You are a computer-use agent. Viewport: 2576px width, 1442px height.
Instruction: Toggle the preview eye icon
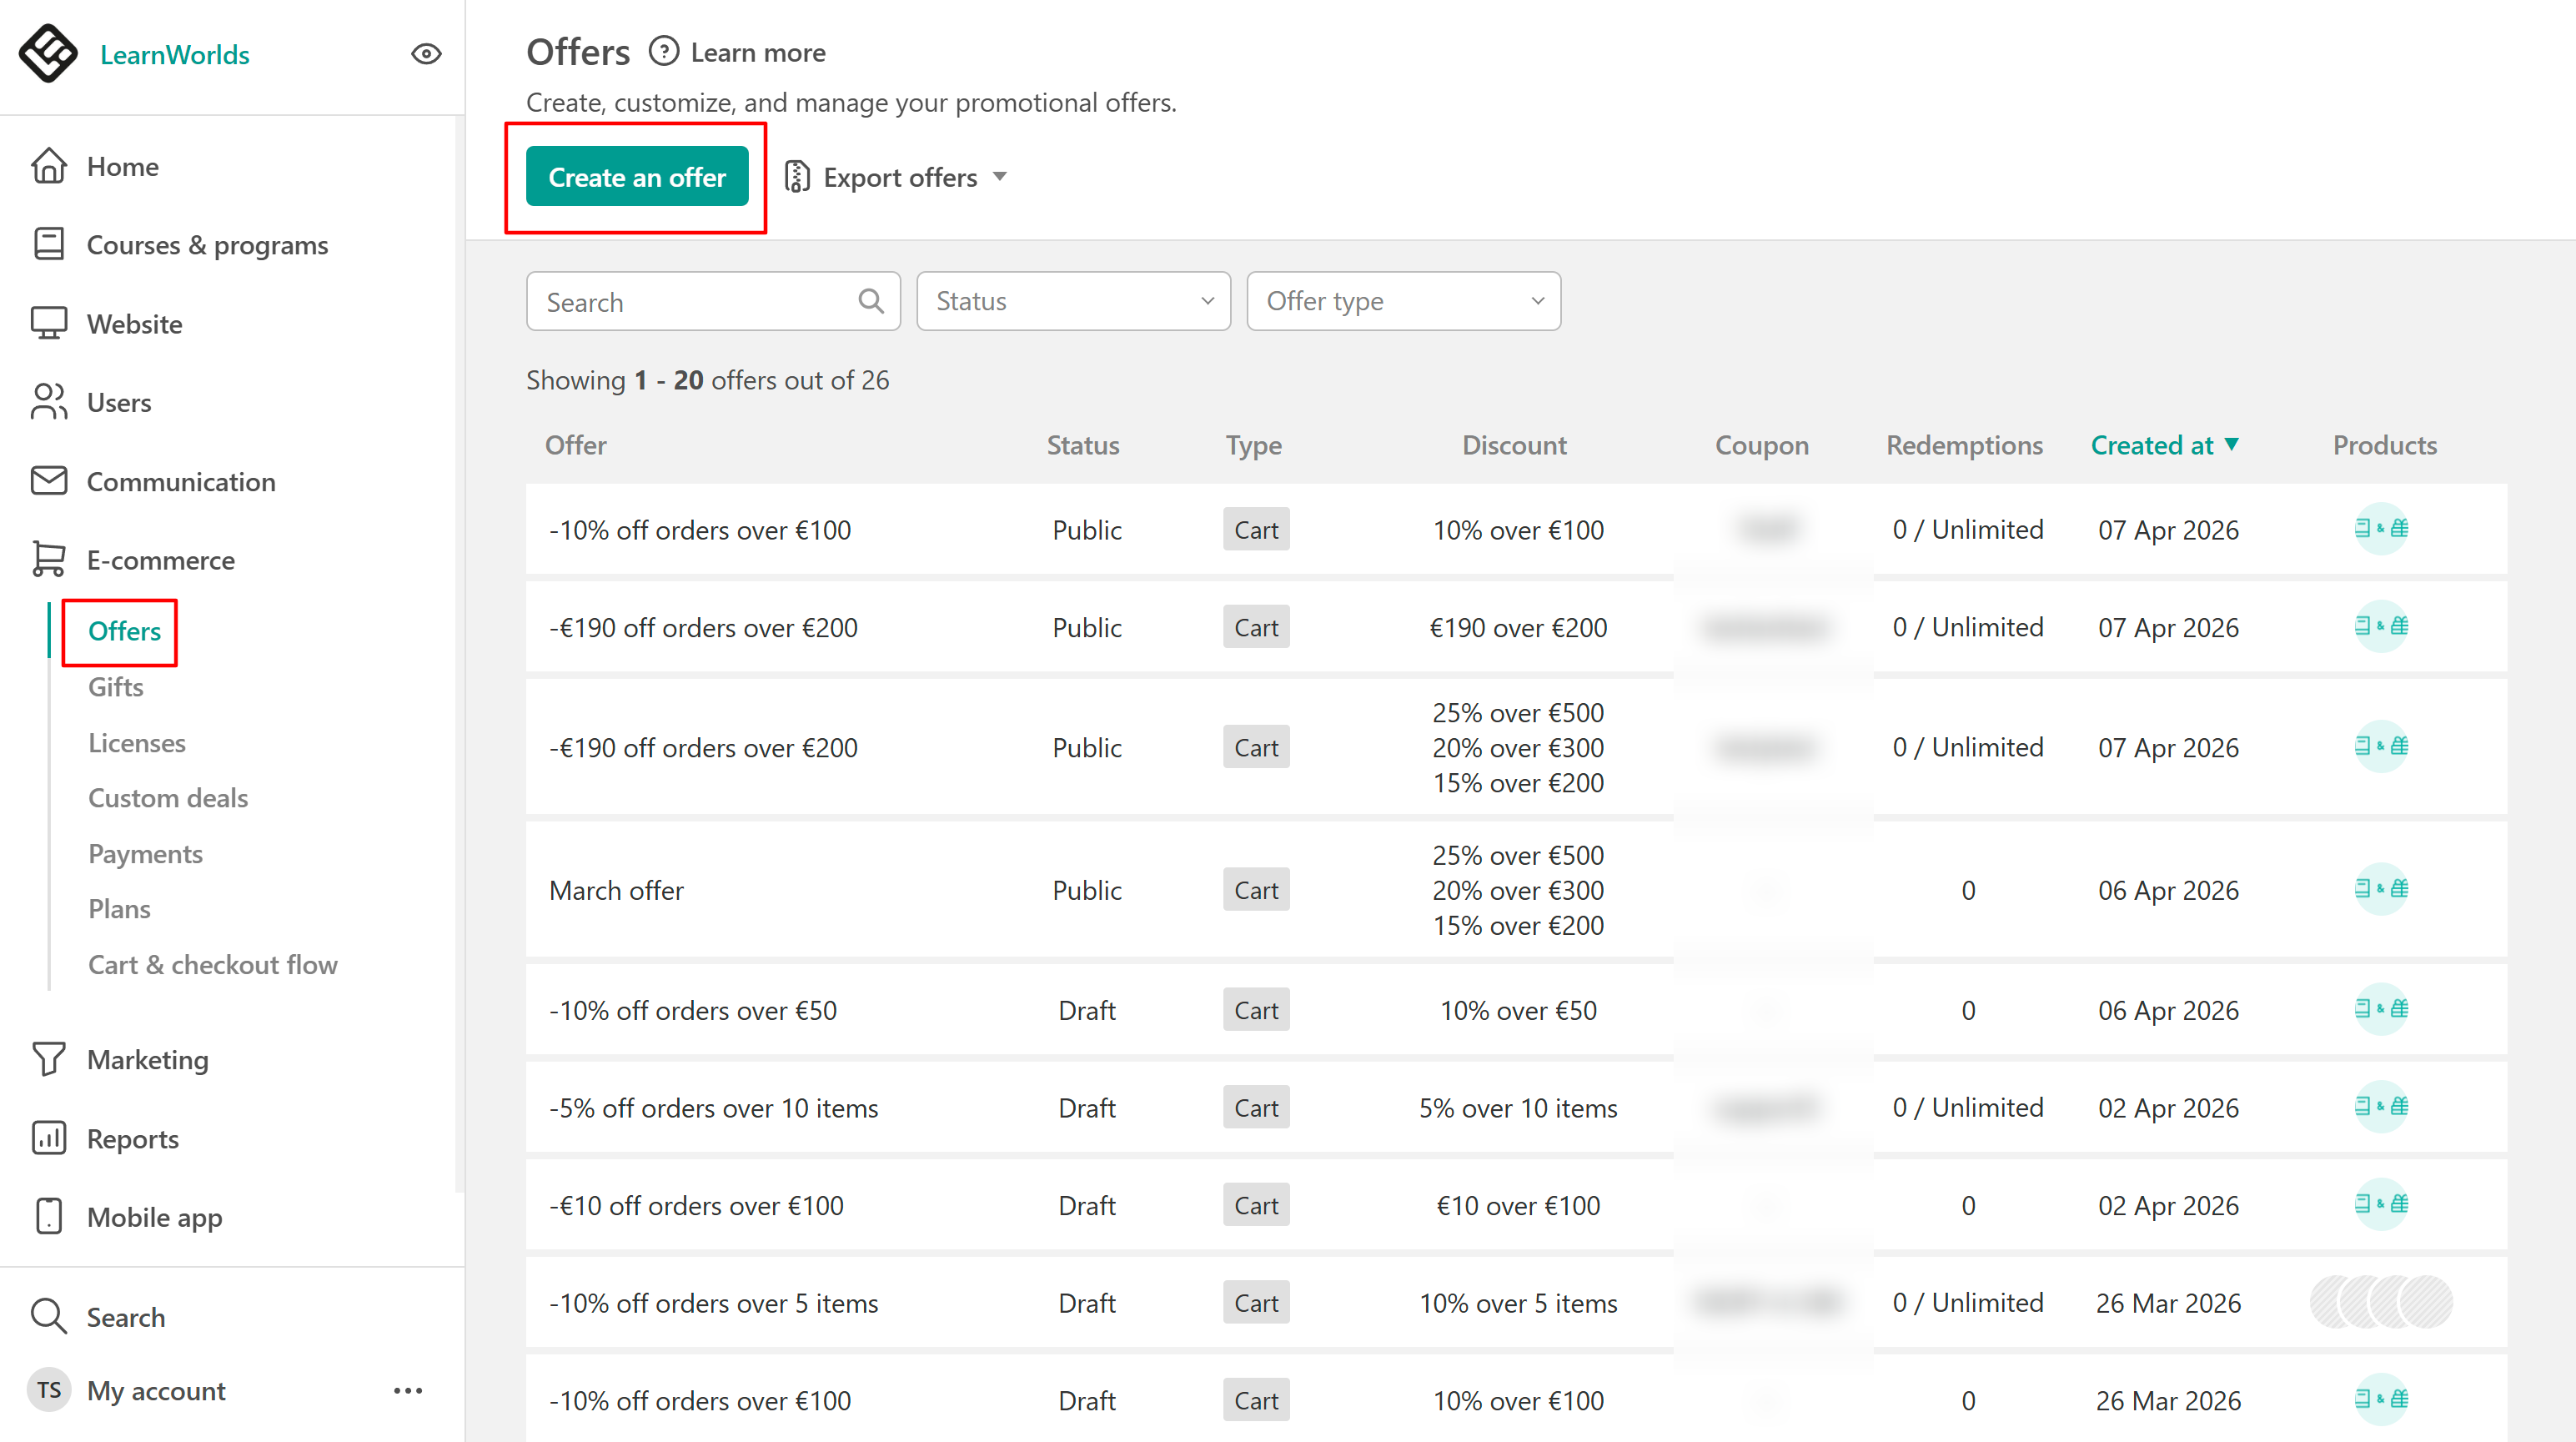click(426, 54)
